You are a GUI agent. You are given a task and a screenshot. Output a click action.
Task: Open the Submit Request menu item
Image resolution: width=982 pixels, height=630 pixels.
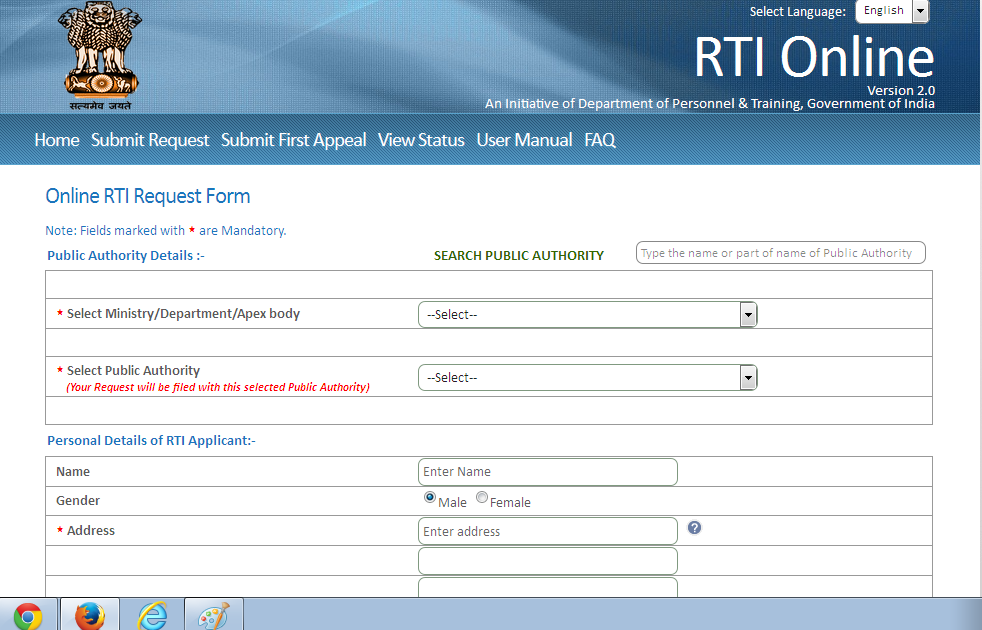point(150,140)
